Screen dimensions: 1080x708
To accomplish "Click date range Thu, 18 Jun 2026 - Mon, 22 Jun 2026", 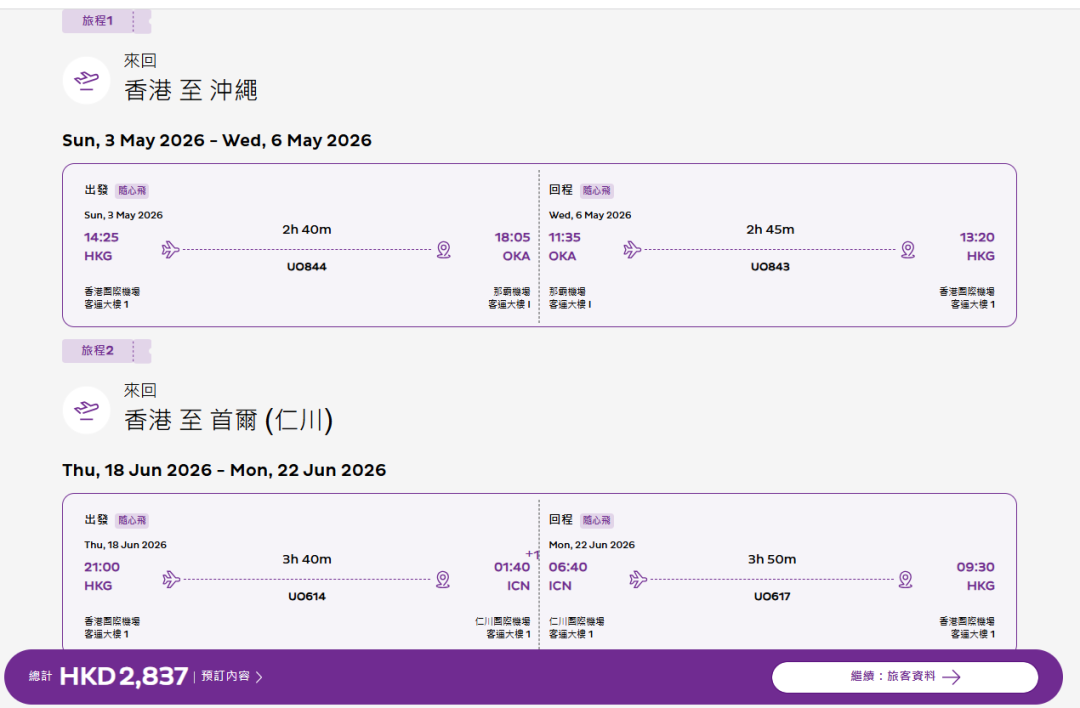I will [x=224, y=470].
